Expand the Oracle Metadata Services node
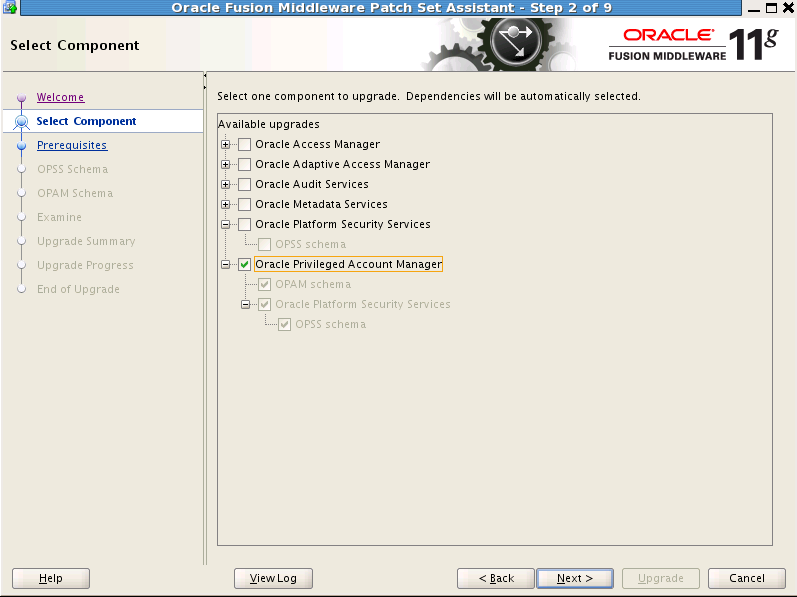 [x=226, y=204]
